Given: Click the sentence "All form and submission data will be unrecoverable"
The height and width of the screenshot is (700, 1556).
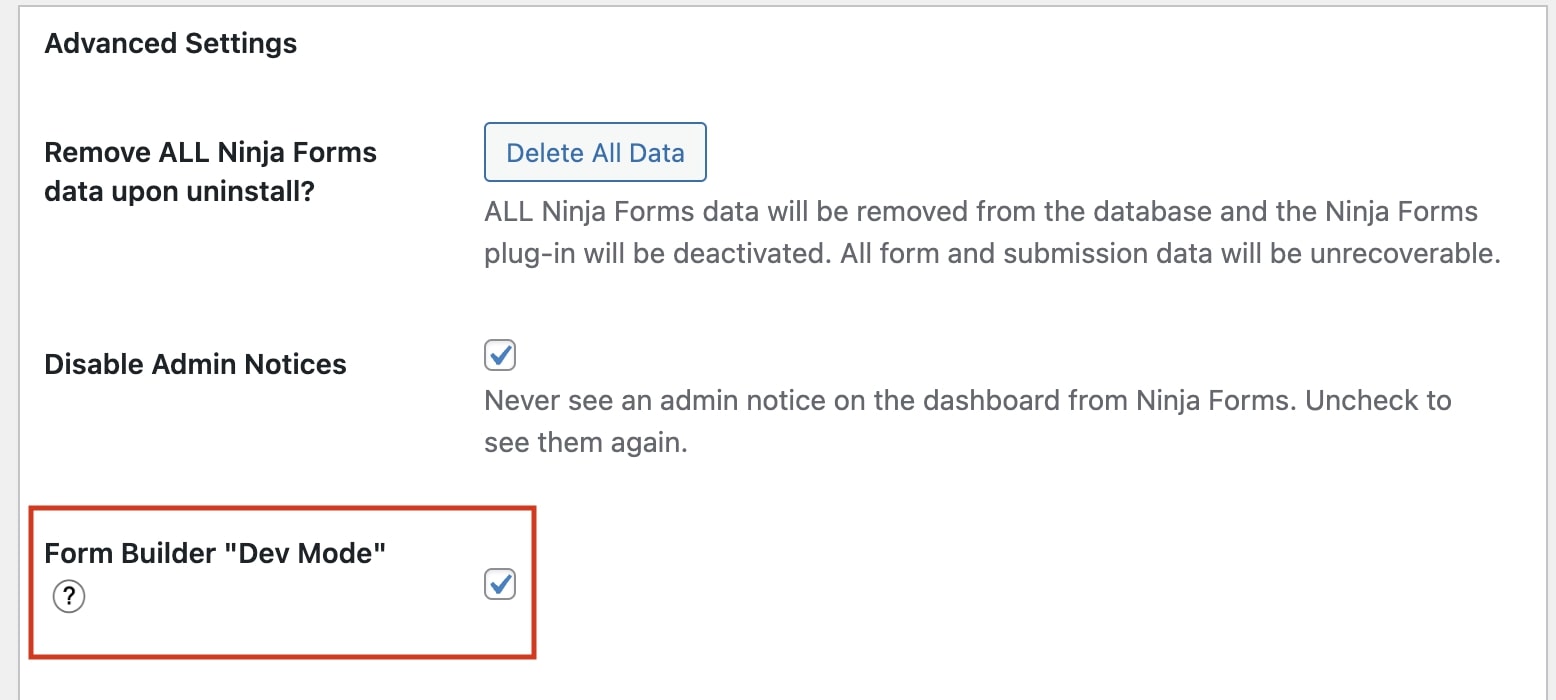Looking at the screenshot, I should [1170, 253].
